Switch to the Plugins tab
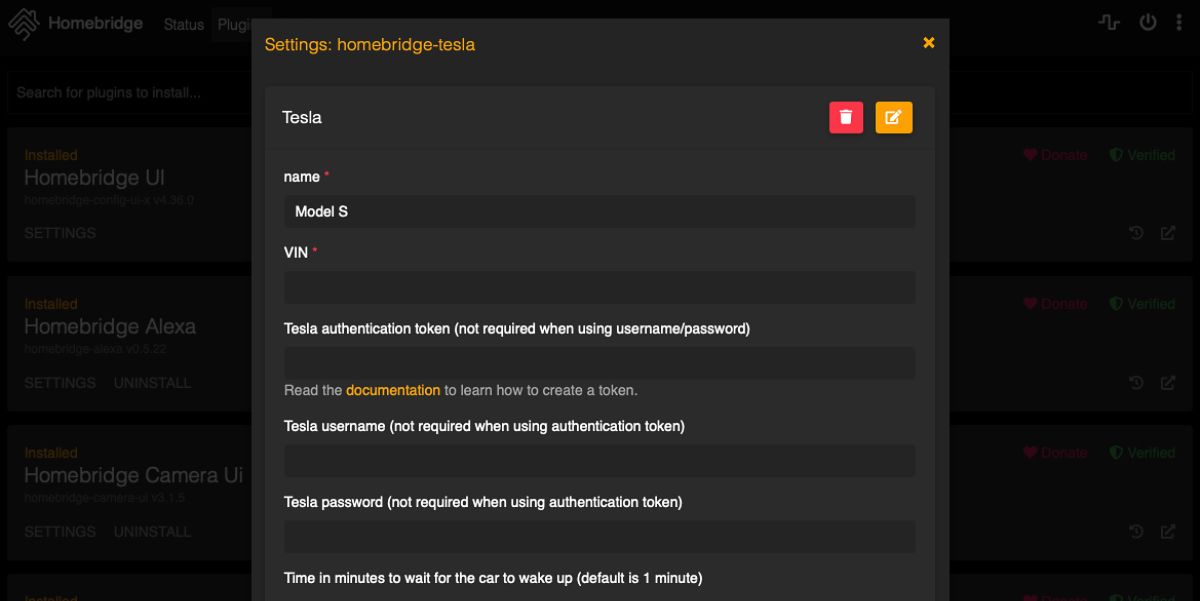Image resolution: width=1200 pixels, height=601 pixels. (x=239, y=25)
